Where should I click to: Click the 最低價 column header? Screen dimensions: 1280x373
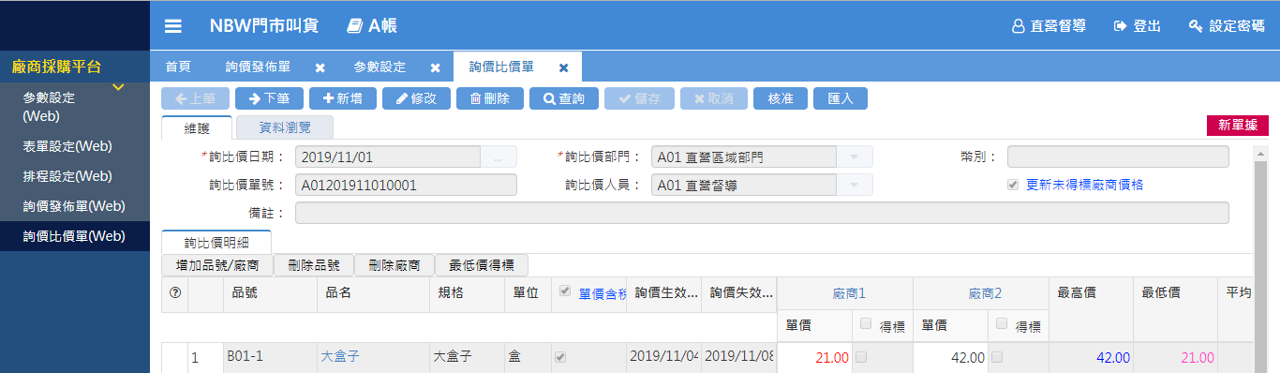(1174, 294)
